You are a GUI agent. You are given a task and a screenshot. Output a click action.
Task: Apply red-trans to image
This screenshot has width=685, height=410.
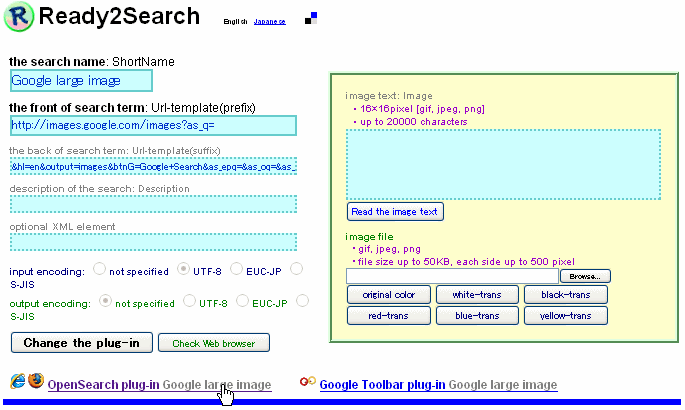389,316
